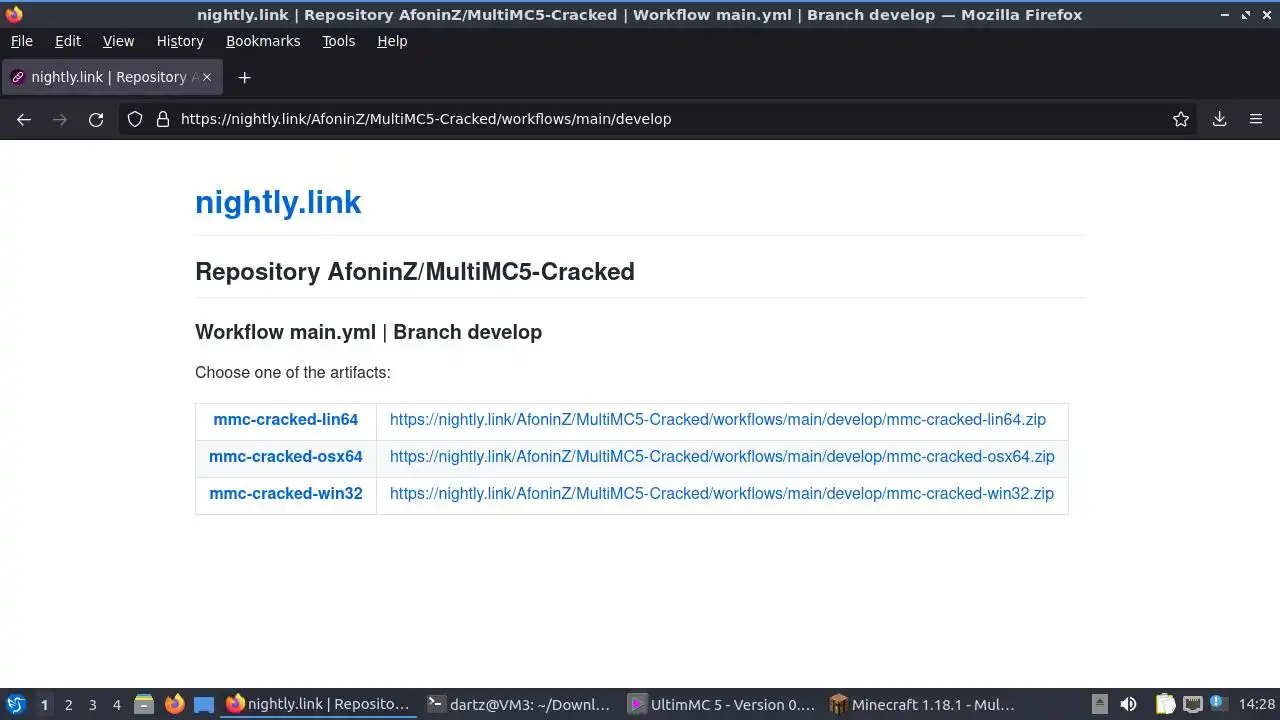Click the 'Choose one of the artifacts' text
The image size is (1280, 720).
pyautogui.click(x=293, y=373)
